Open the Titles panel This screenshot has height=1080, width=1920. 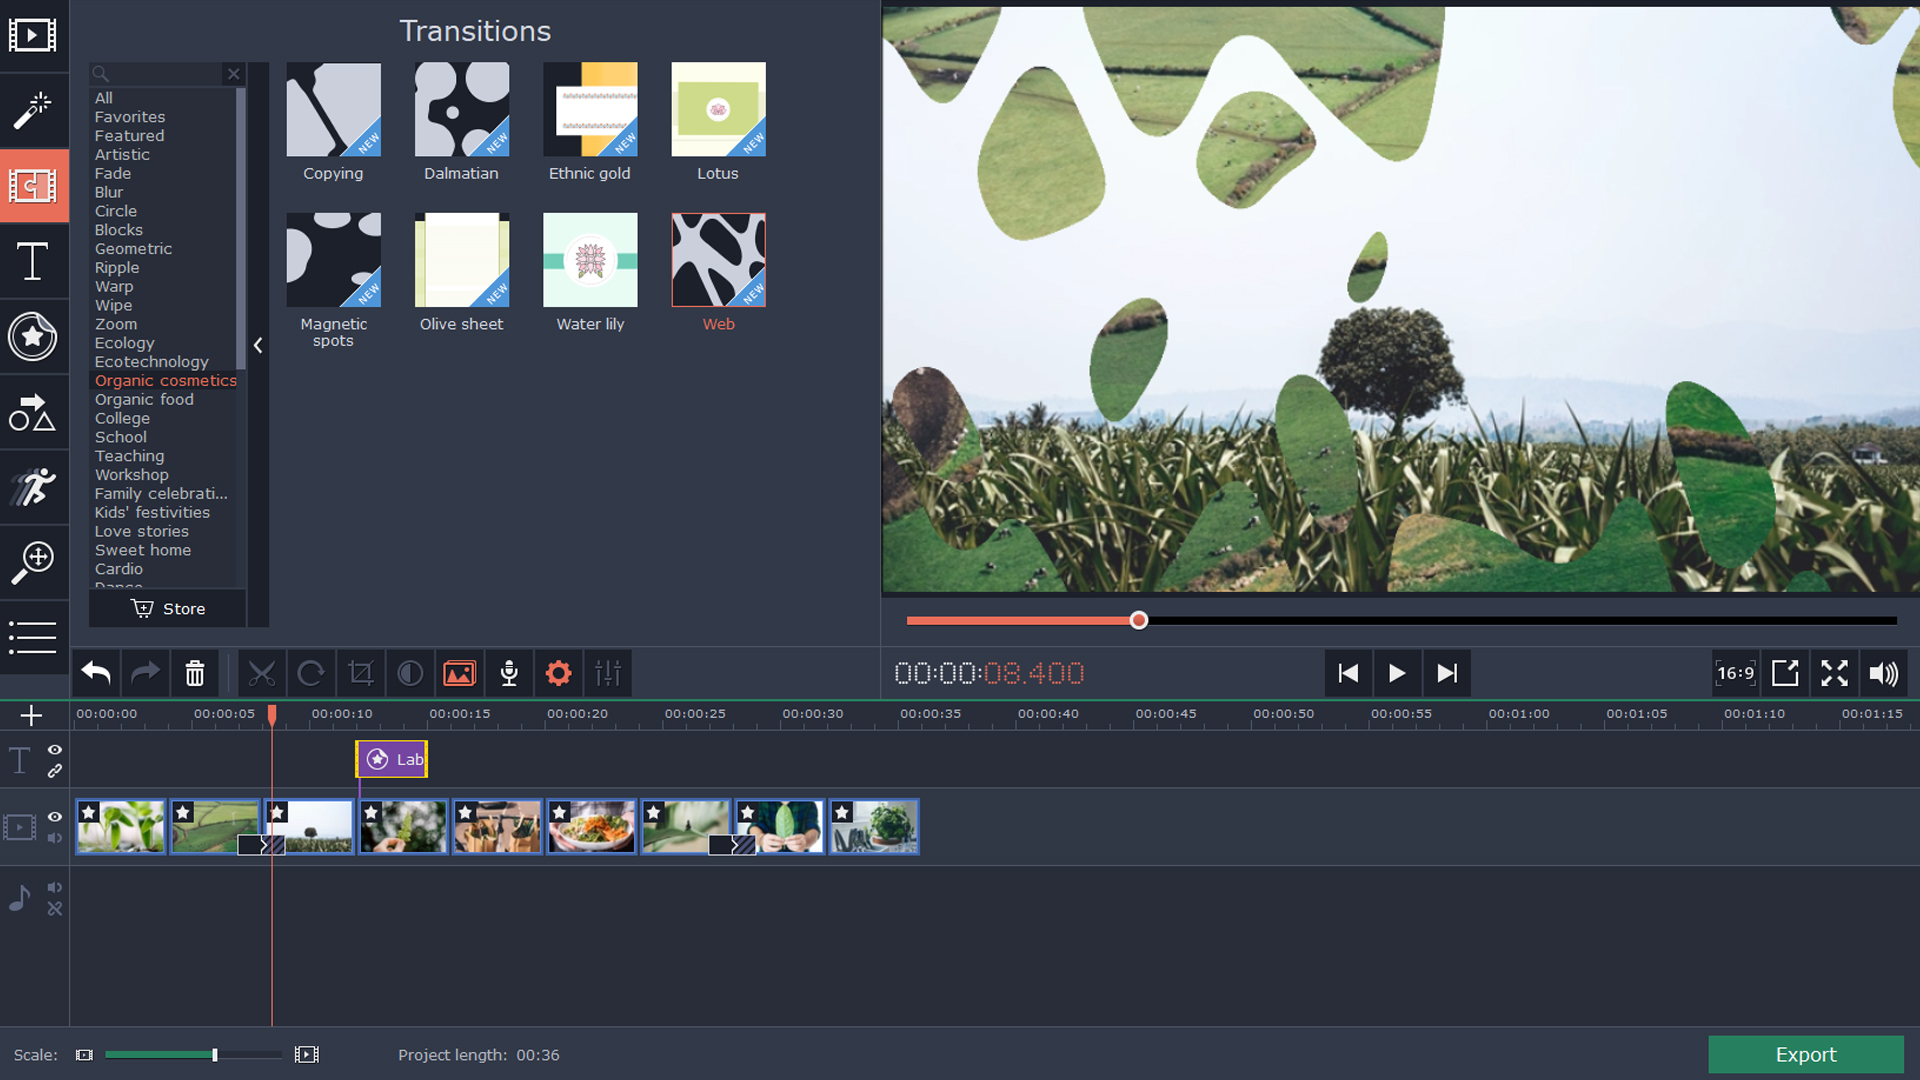tap(34, 262)
